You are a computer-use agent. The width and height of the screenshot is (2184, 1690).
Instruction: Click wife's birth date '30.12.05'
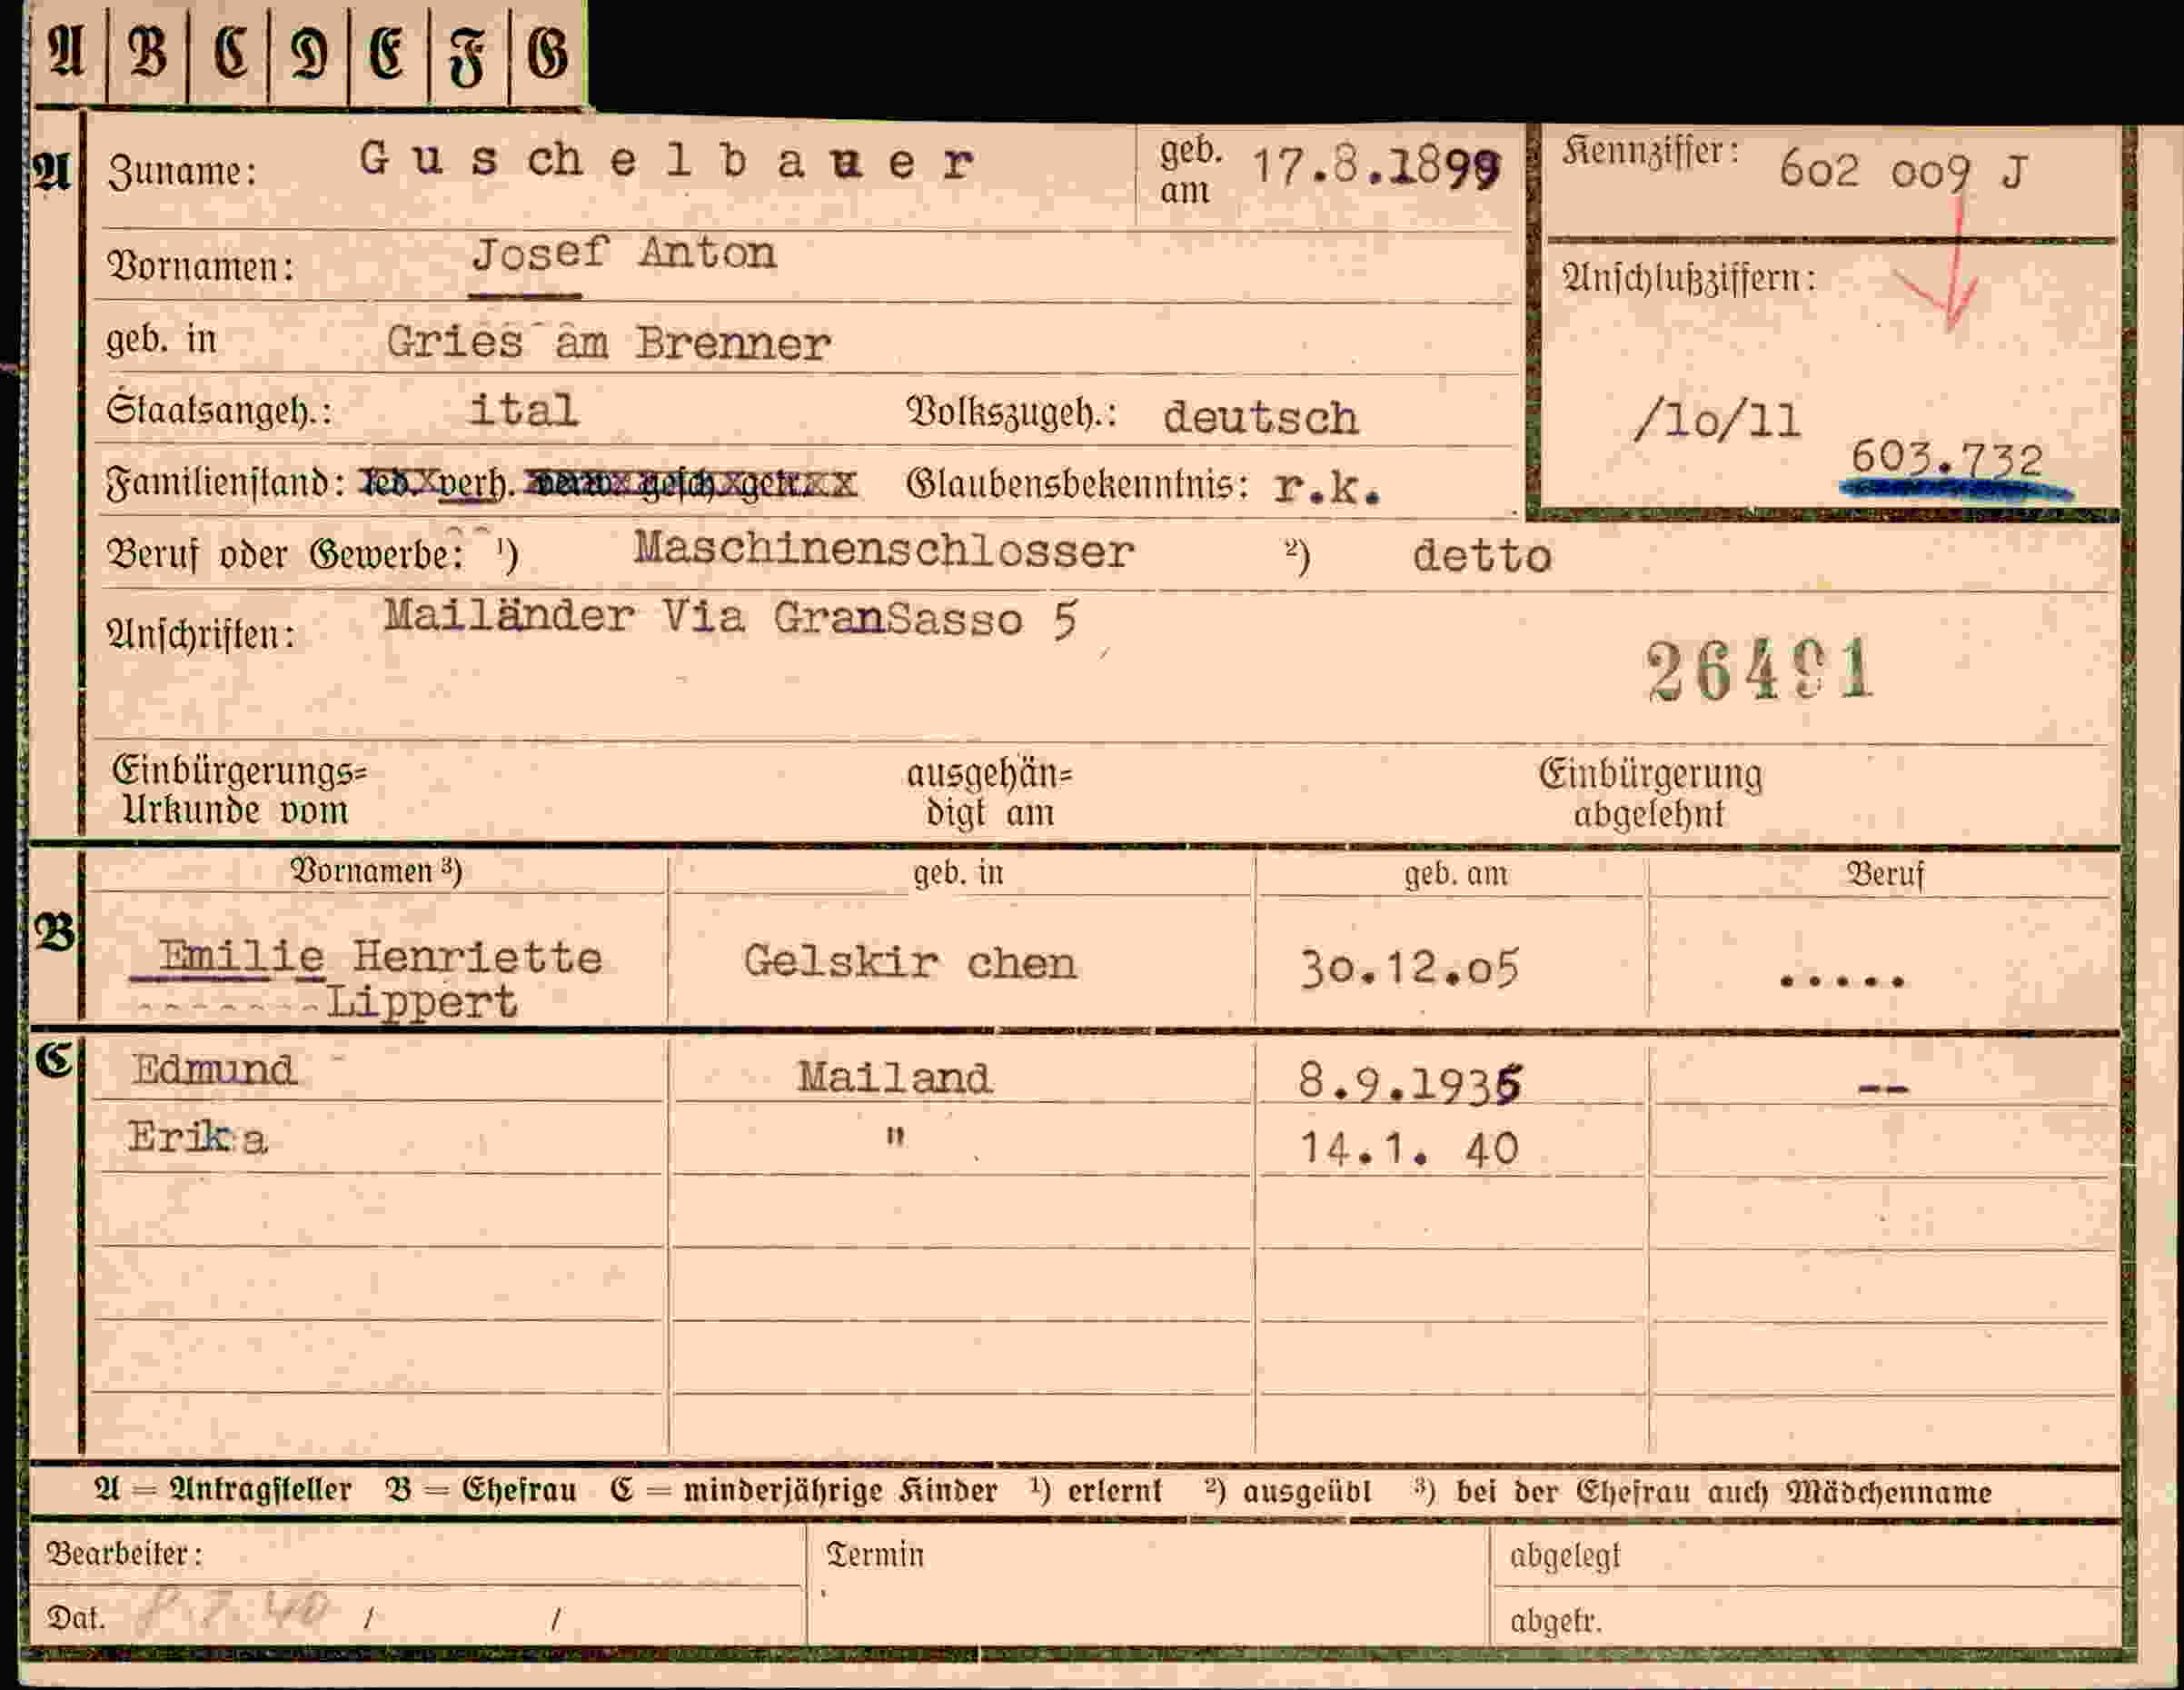[x=1410, y=968]
